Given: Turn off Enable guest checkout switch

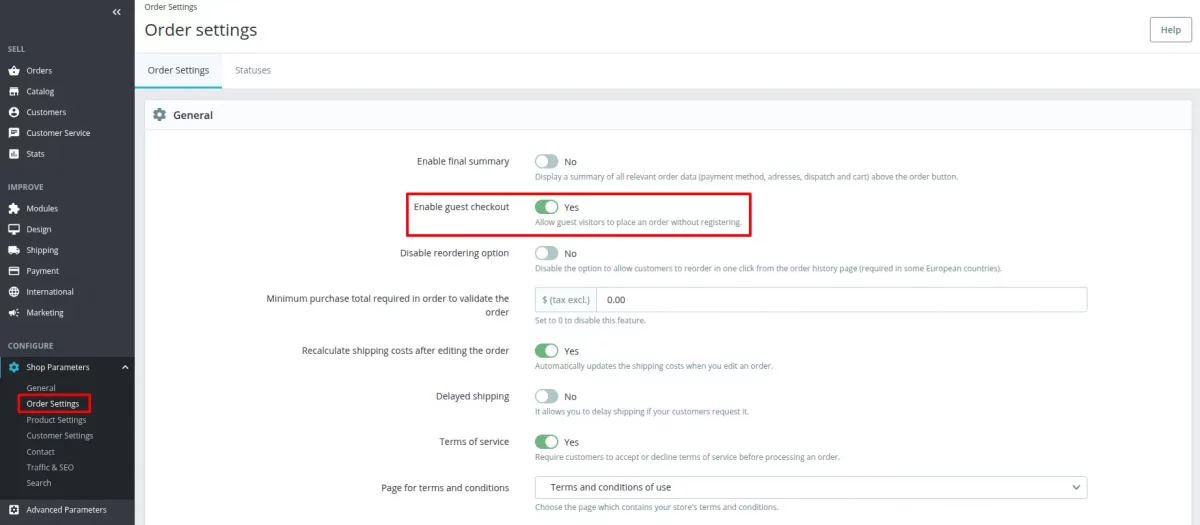Looking at the screenshot, I should [546, 207].
